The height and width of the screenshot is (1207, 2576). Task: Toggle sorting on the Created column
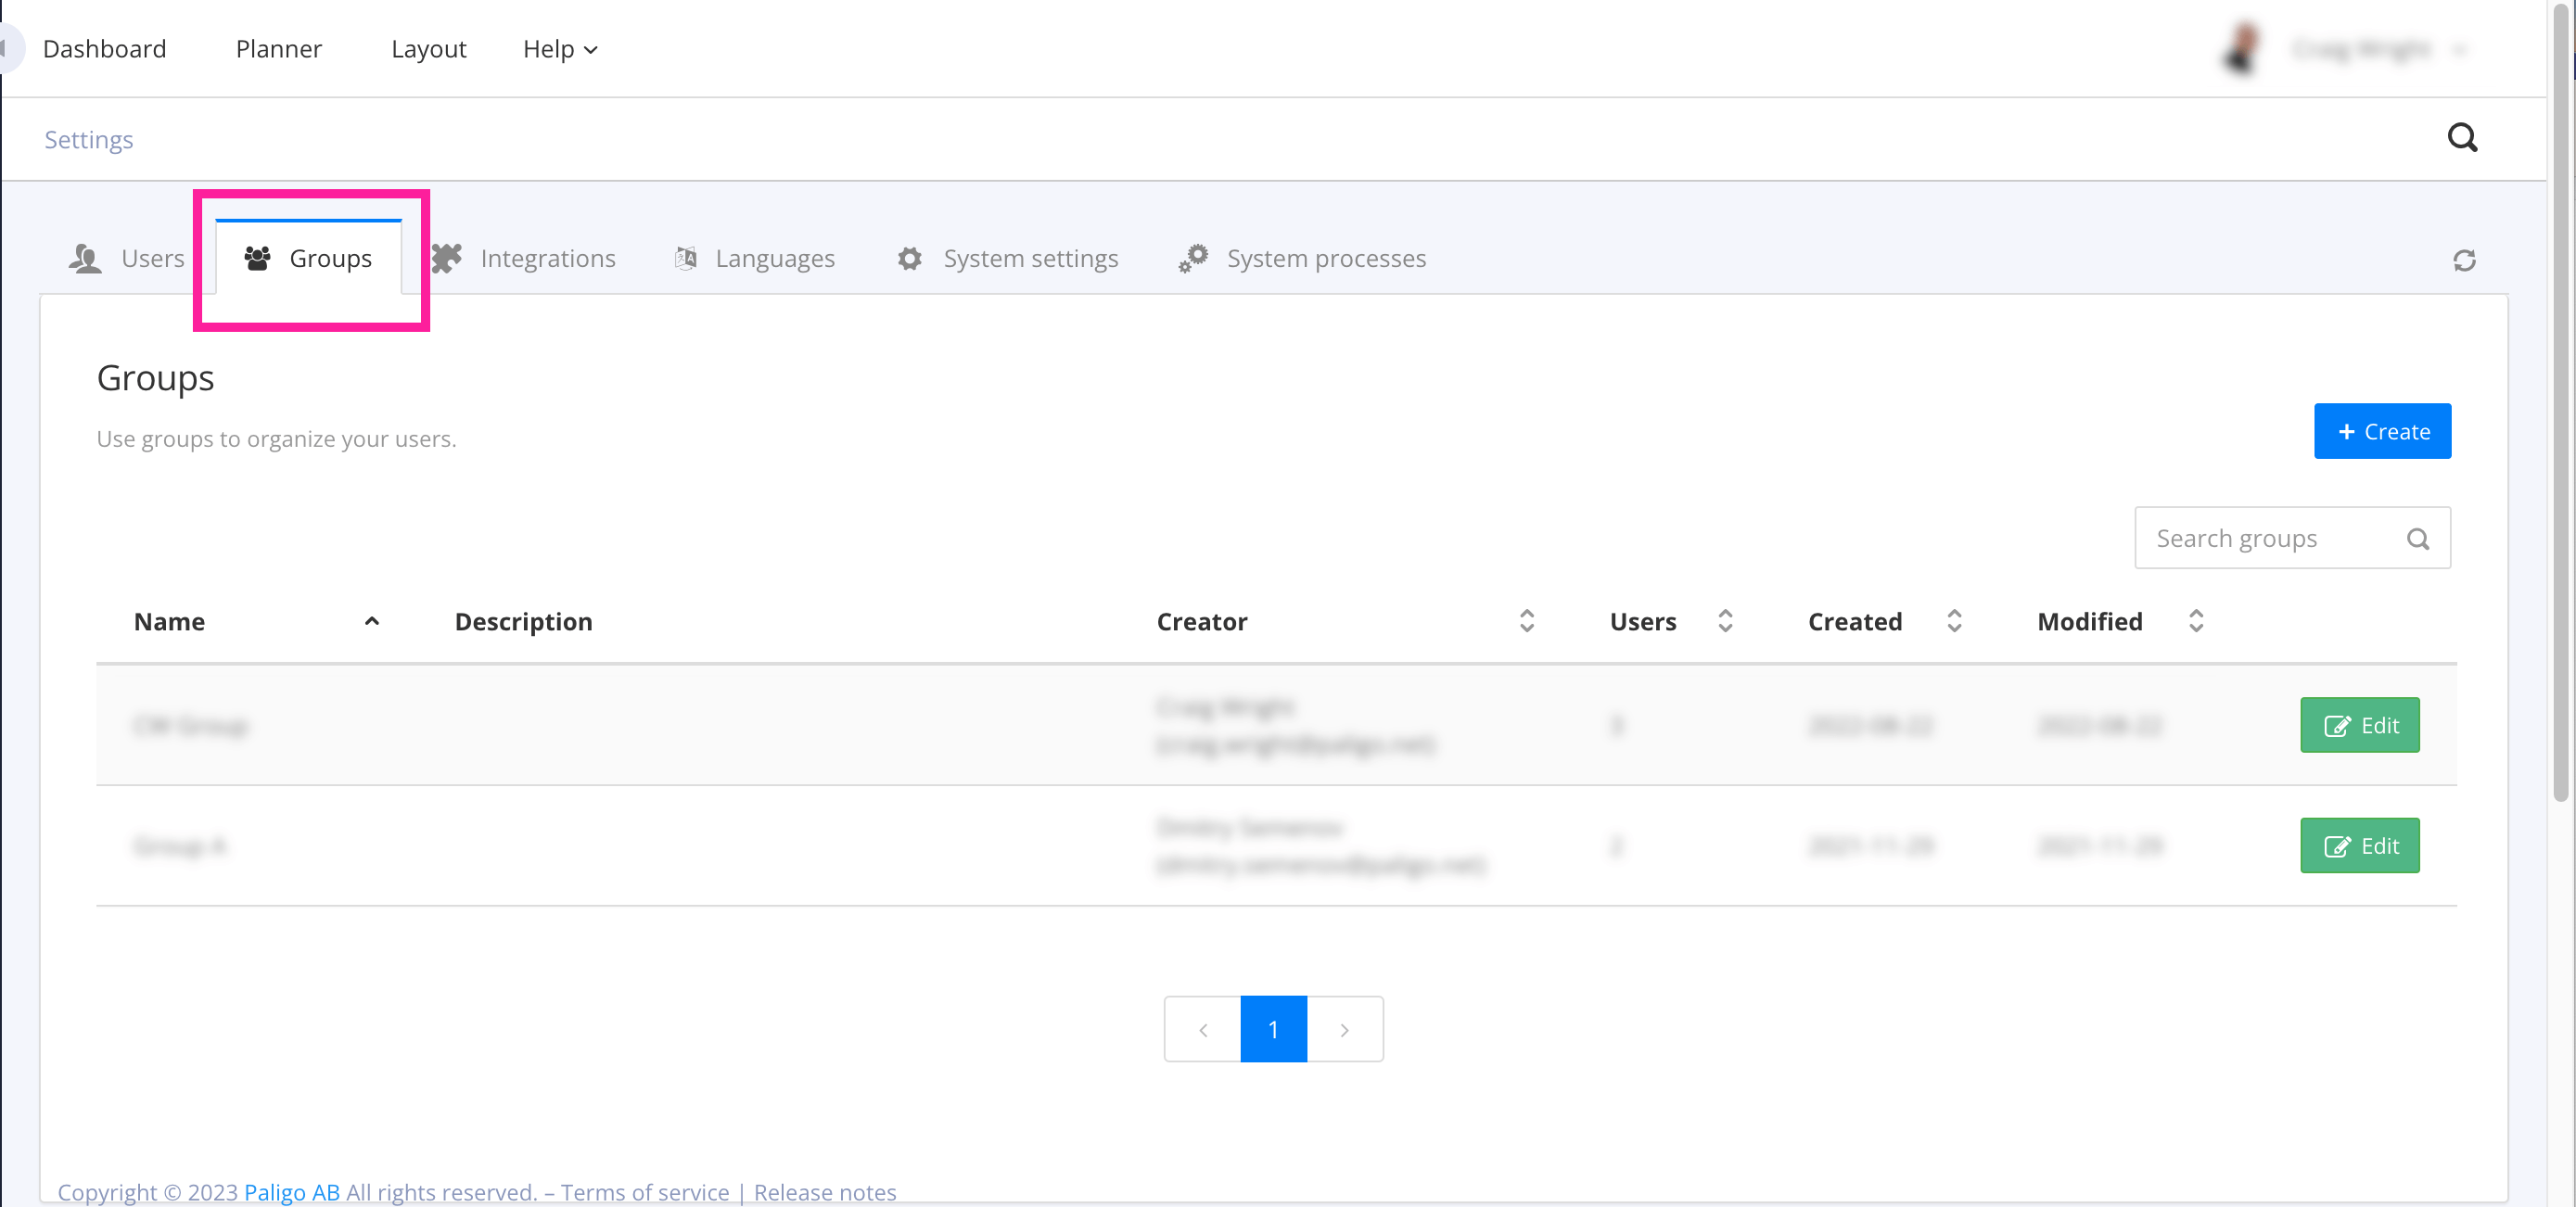pyautogui.click(x=1955, y=621)
